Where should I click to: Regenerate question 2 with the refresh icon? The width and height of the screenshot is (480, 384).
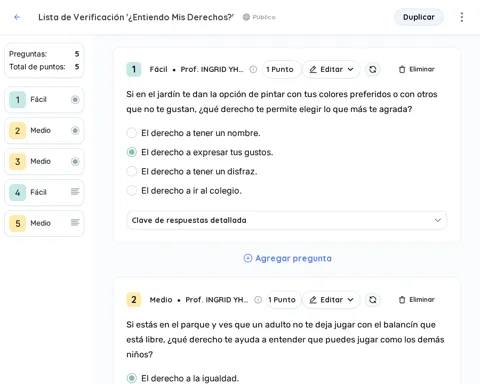(x=373, y=300)
